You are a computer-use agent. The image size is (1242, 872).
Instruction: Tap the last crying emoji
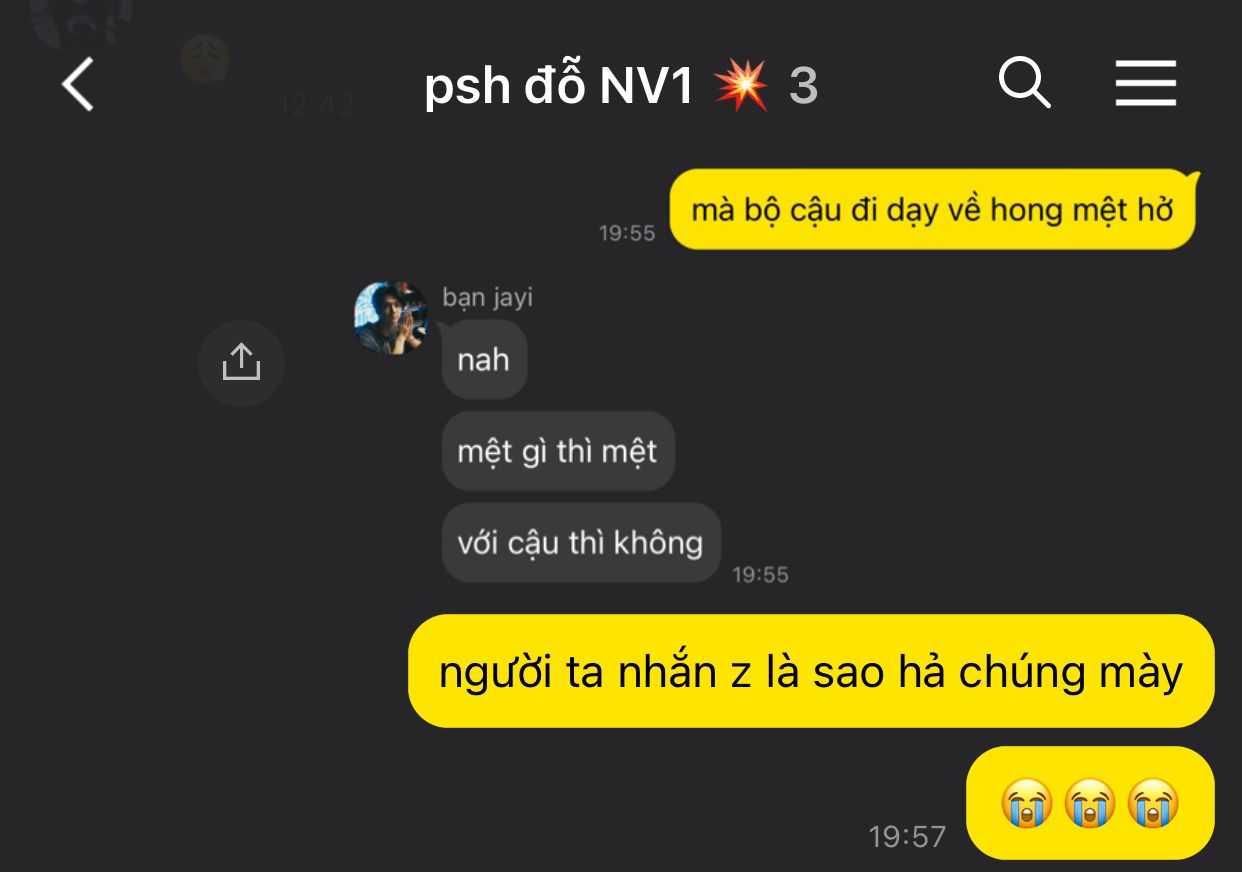click(x=1153, y=804)
